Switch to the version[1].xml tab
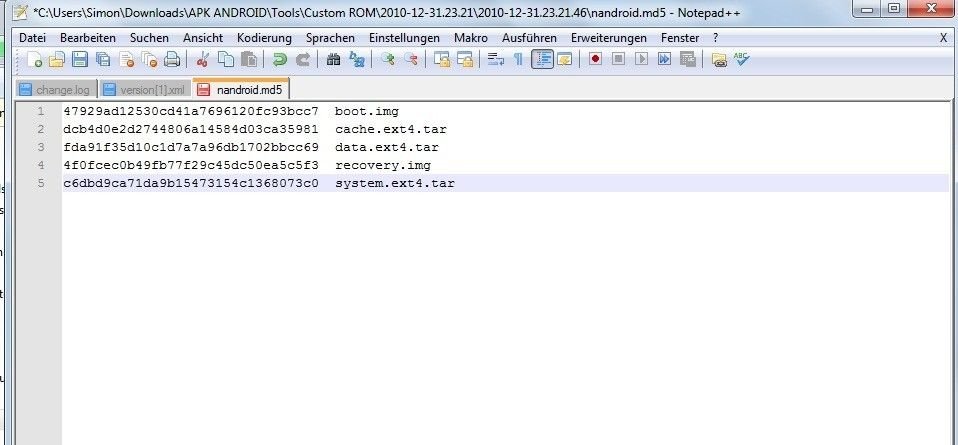958x445 pixels. [145, 90]
